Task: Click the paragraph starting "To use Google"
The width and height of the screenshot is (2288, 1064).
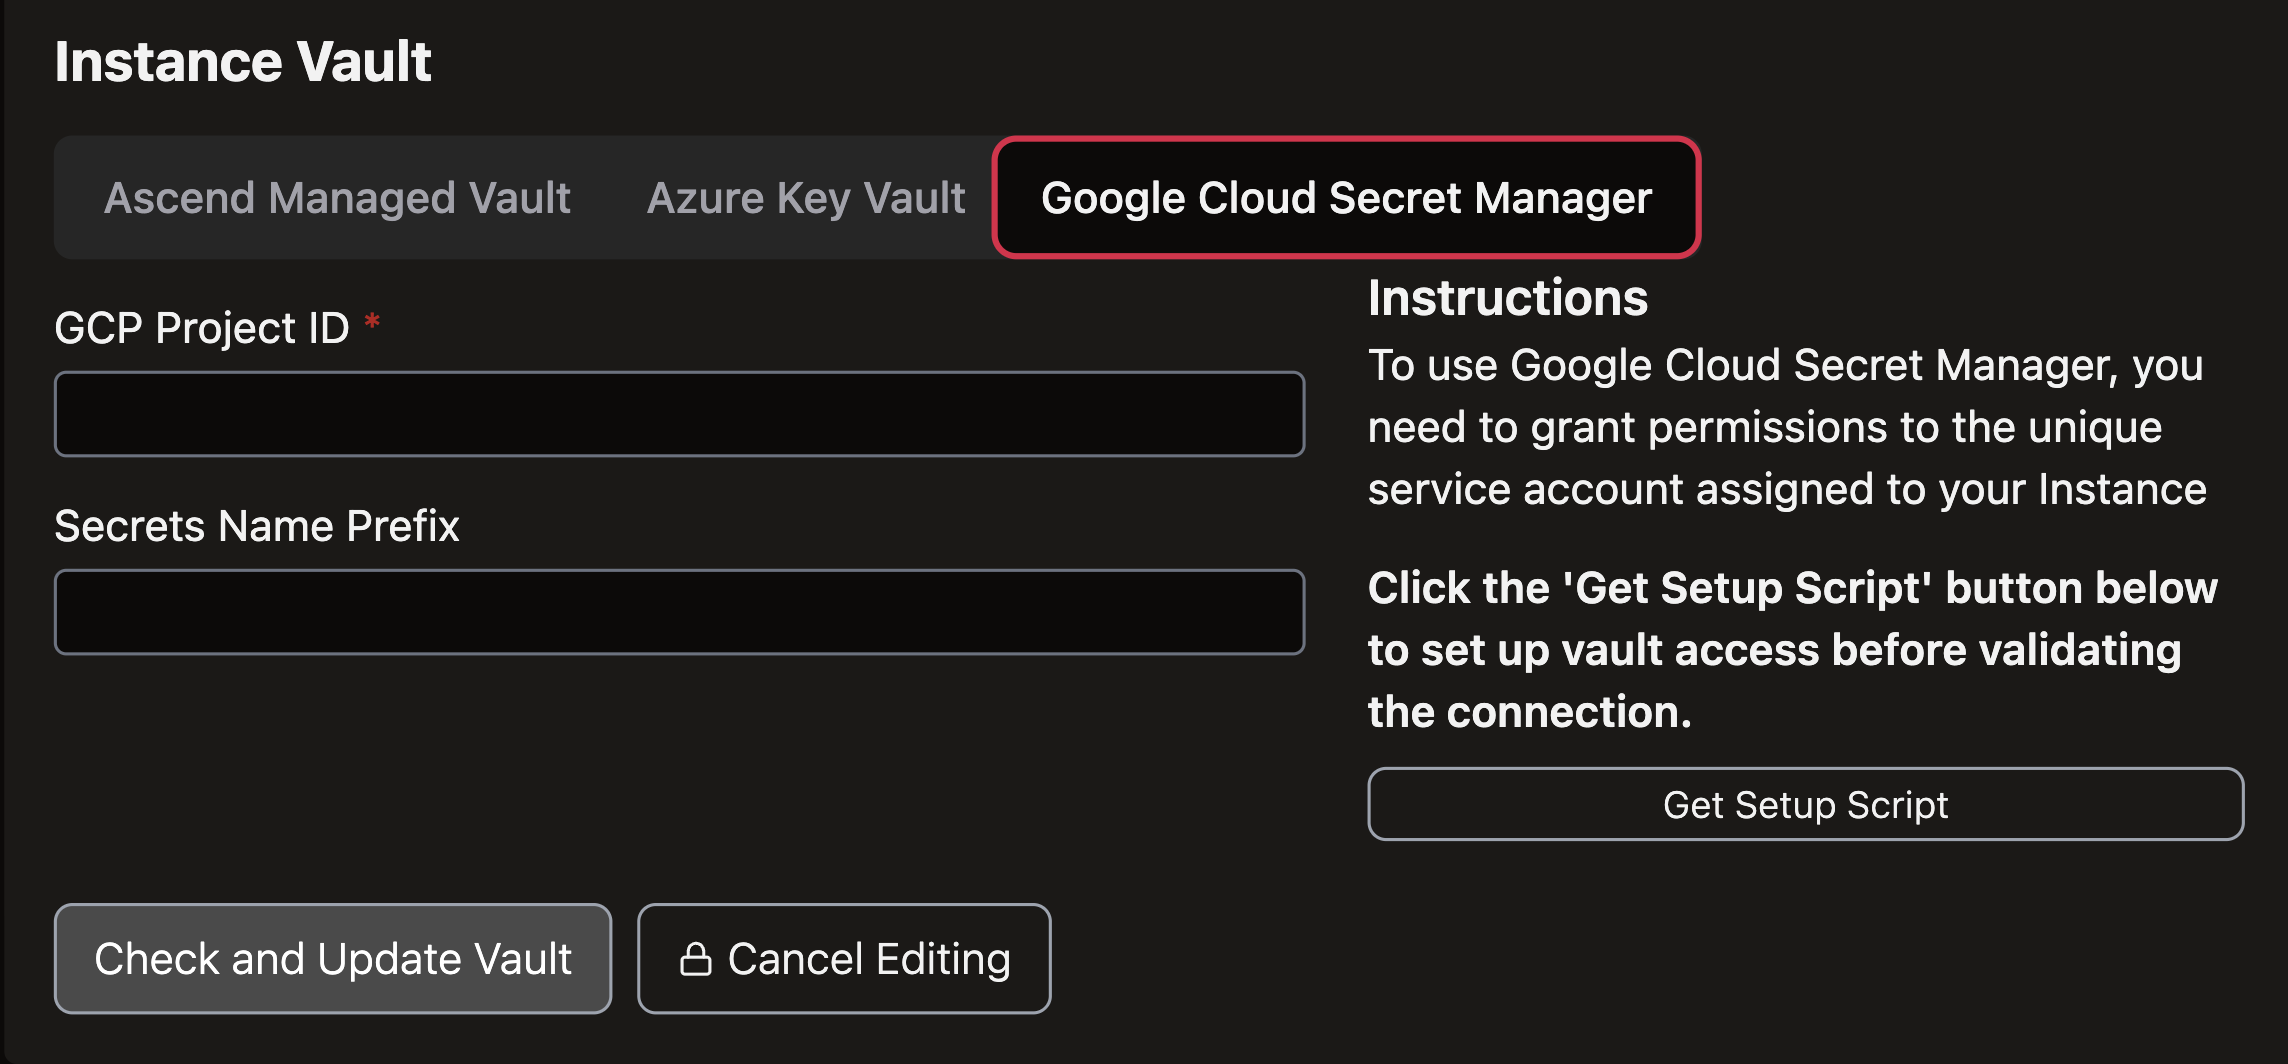Action: (x=1786, y=427)
